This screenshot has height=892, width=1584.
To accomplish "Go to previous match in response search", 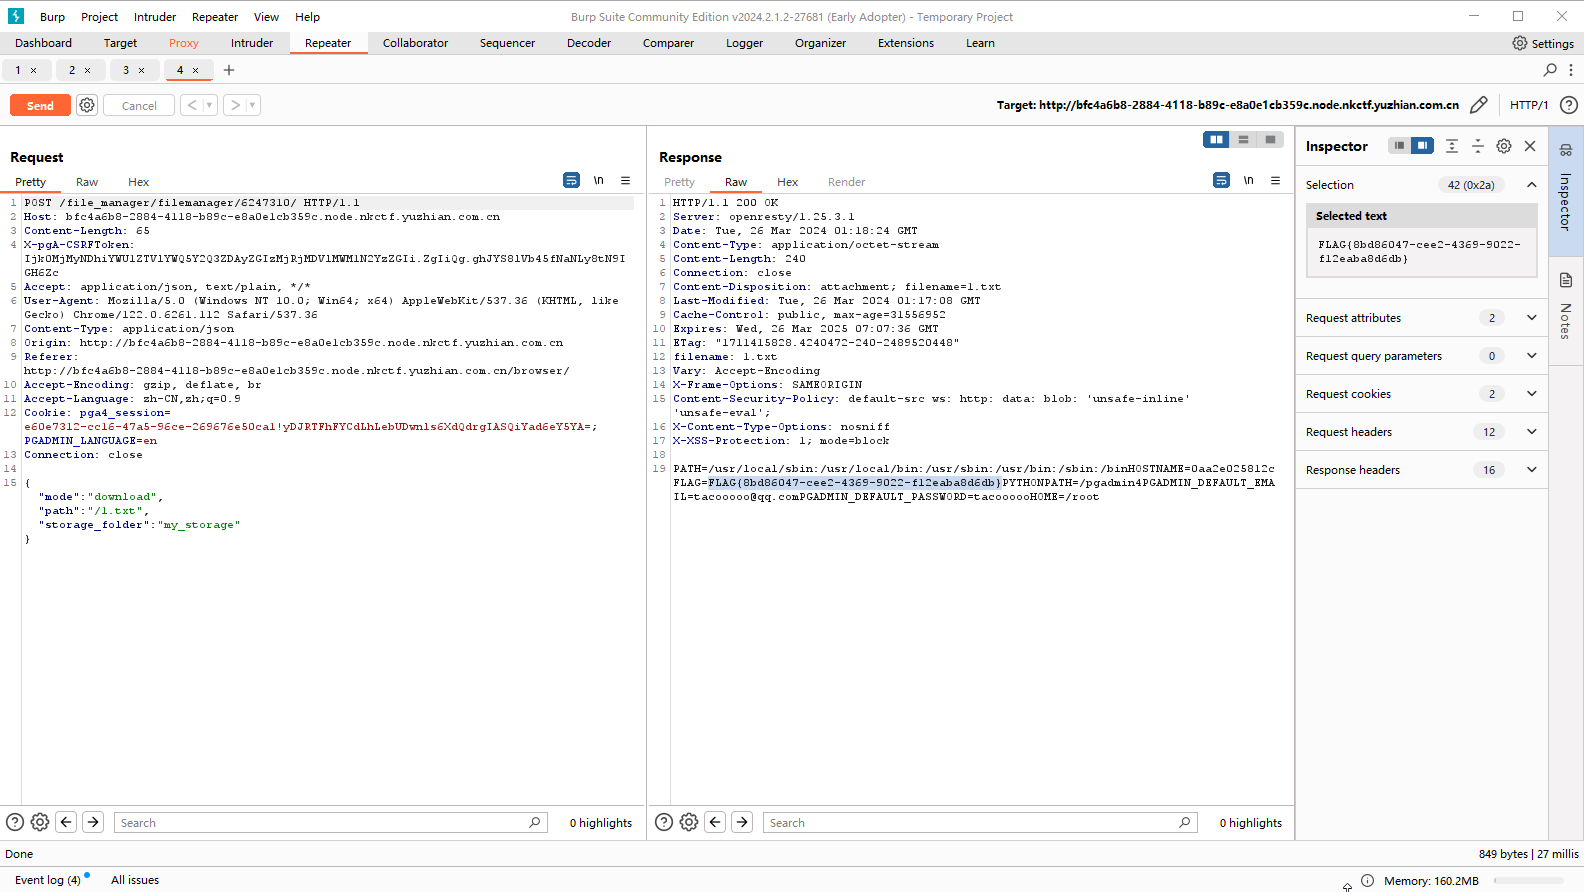I will 715,822.
